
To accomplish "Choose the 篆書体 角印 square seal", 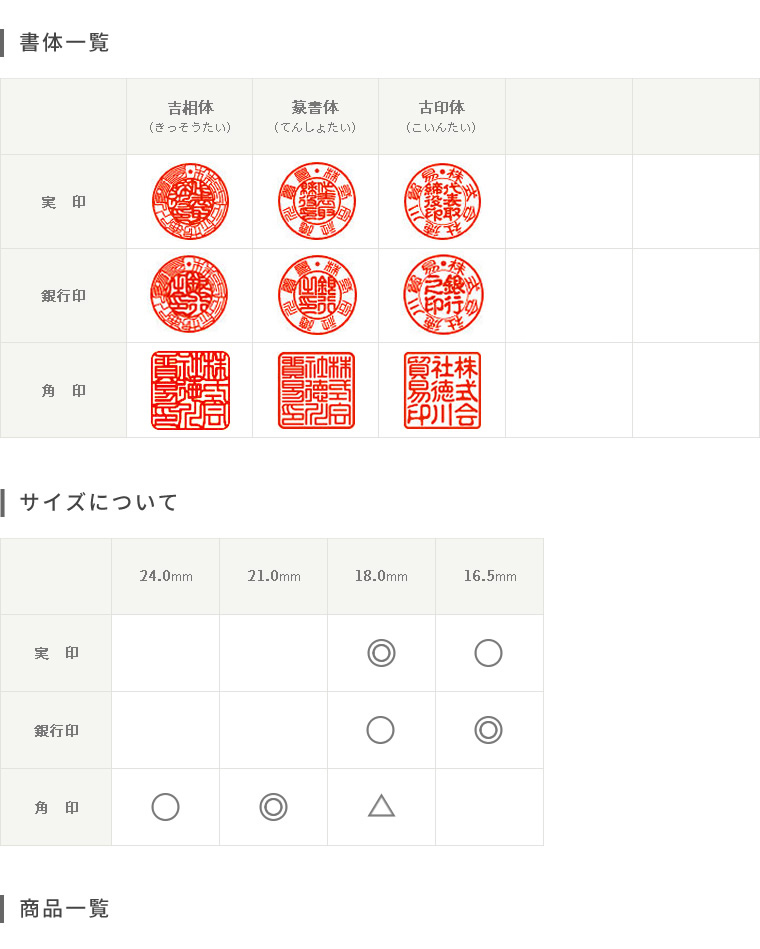I will [316, 390].
